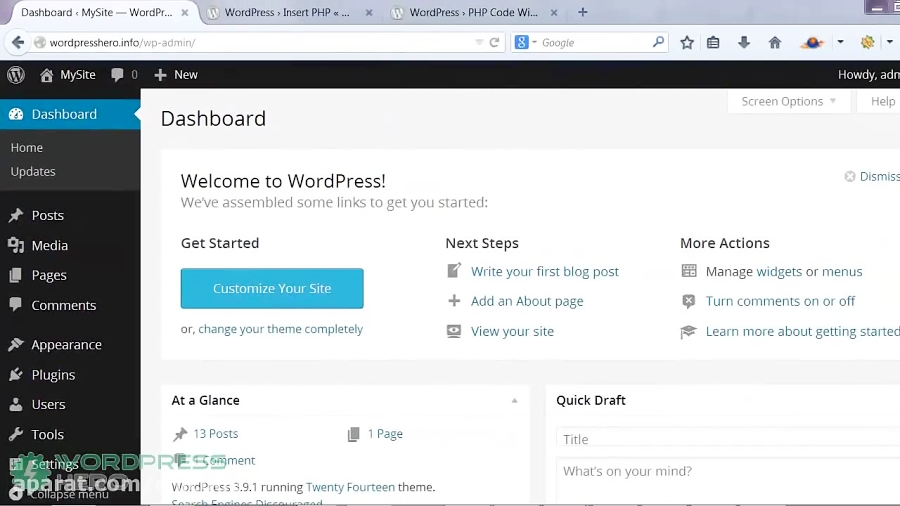This screenshot has width=900, height=506.
Task: Click the search magnifier in Google box
Action: click(x=658, y=42)
